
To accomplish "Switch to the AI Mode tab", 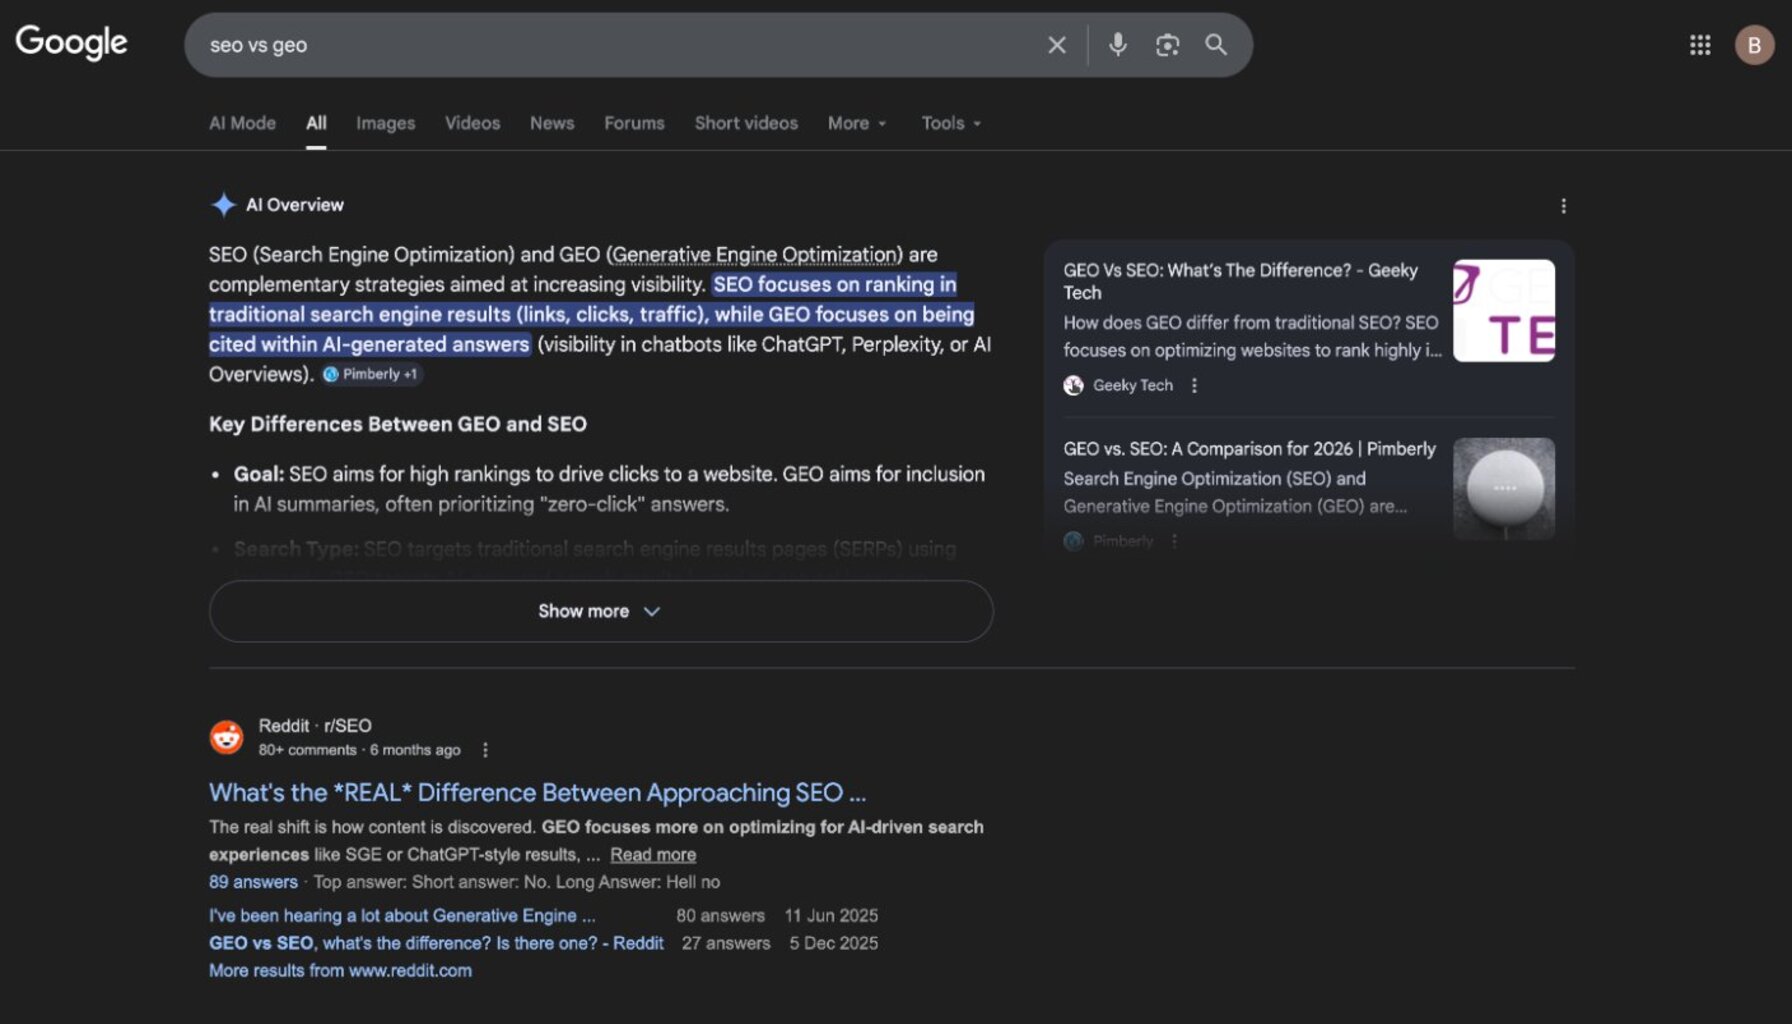I will [242, 123].
